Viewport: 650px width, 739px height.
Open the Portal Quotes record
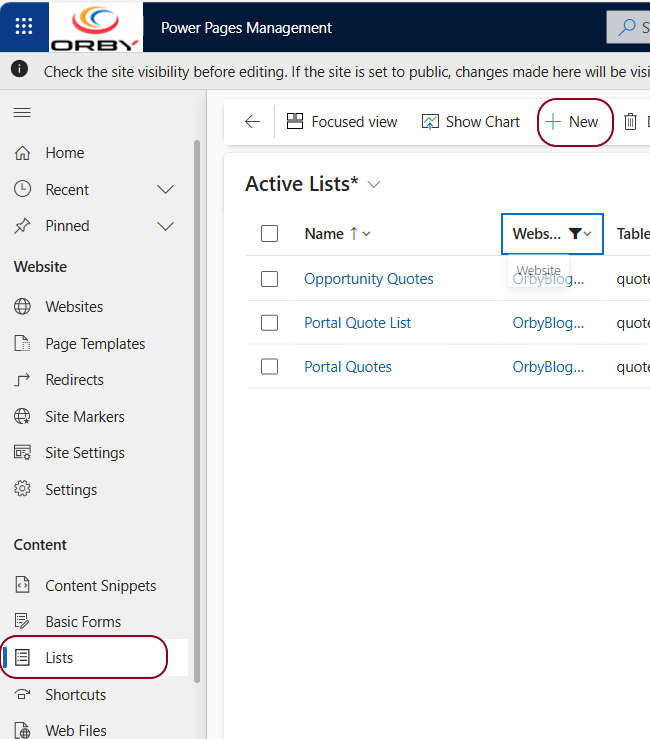pos(348,367)
